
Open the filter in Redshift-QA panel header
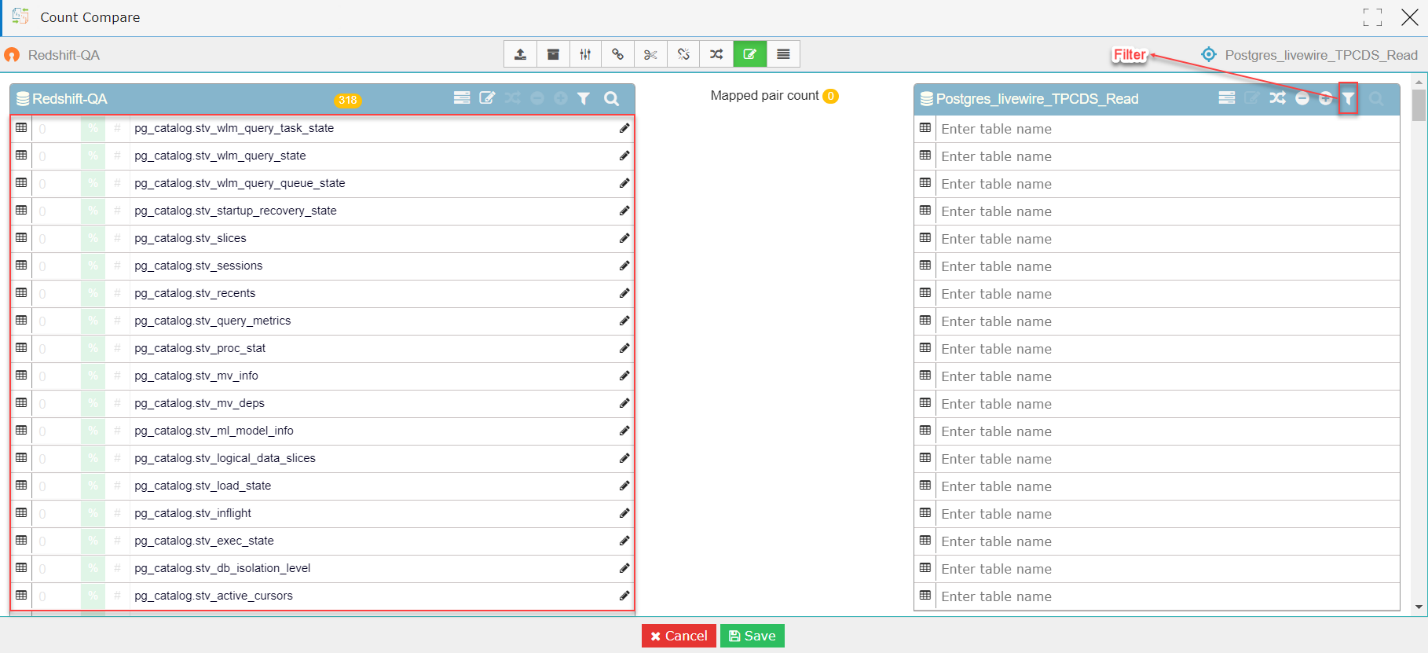point(584,98)
